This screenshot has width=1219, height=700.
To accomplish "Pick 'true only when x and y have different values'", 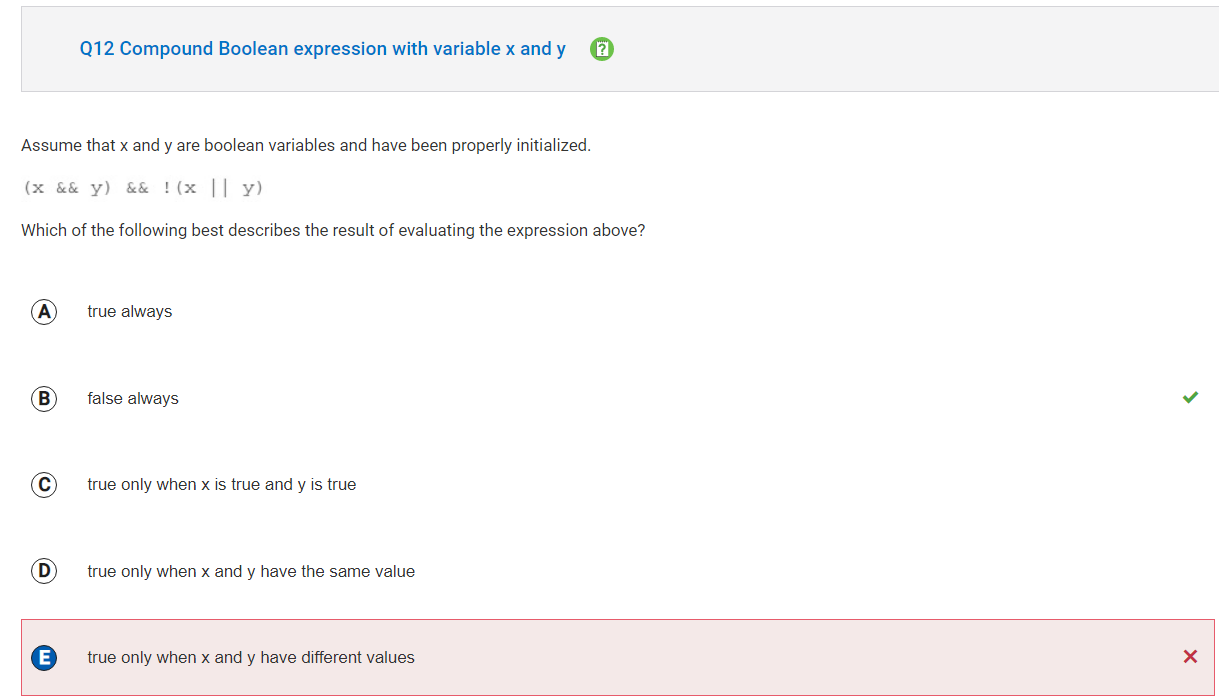I will pos(251,658).
